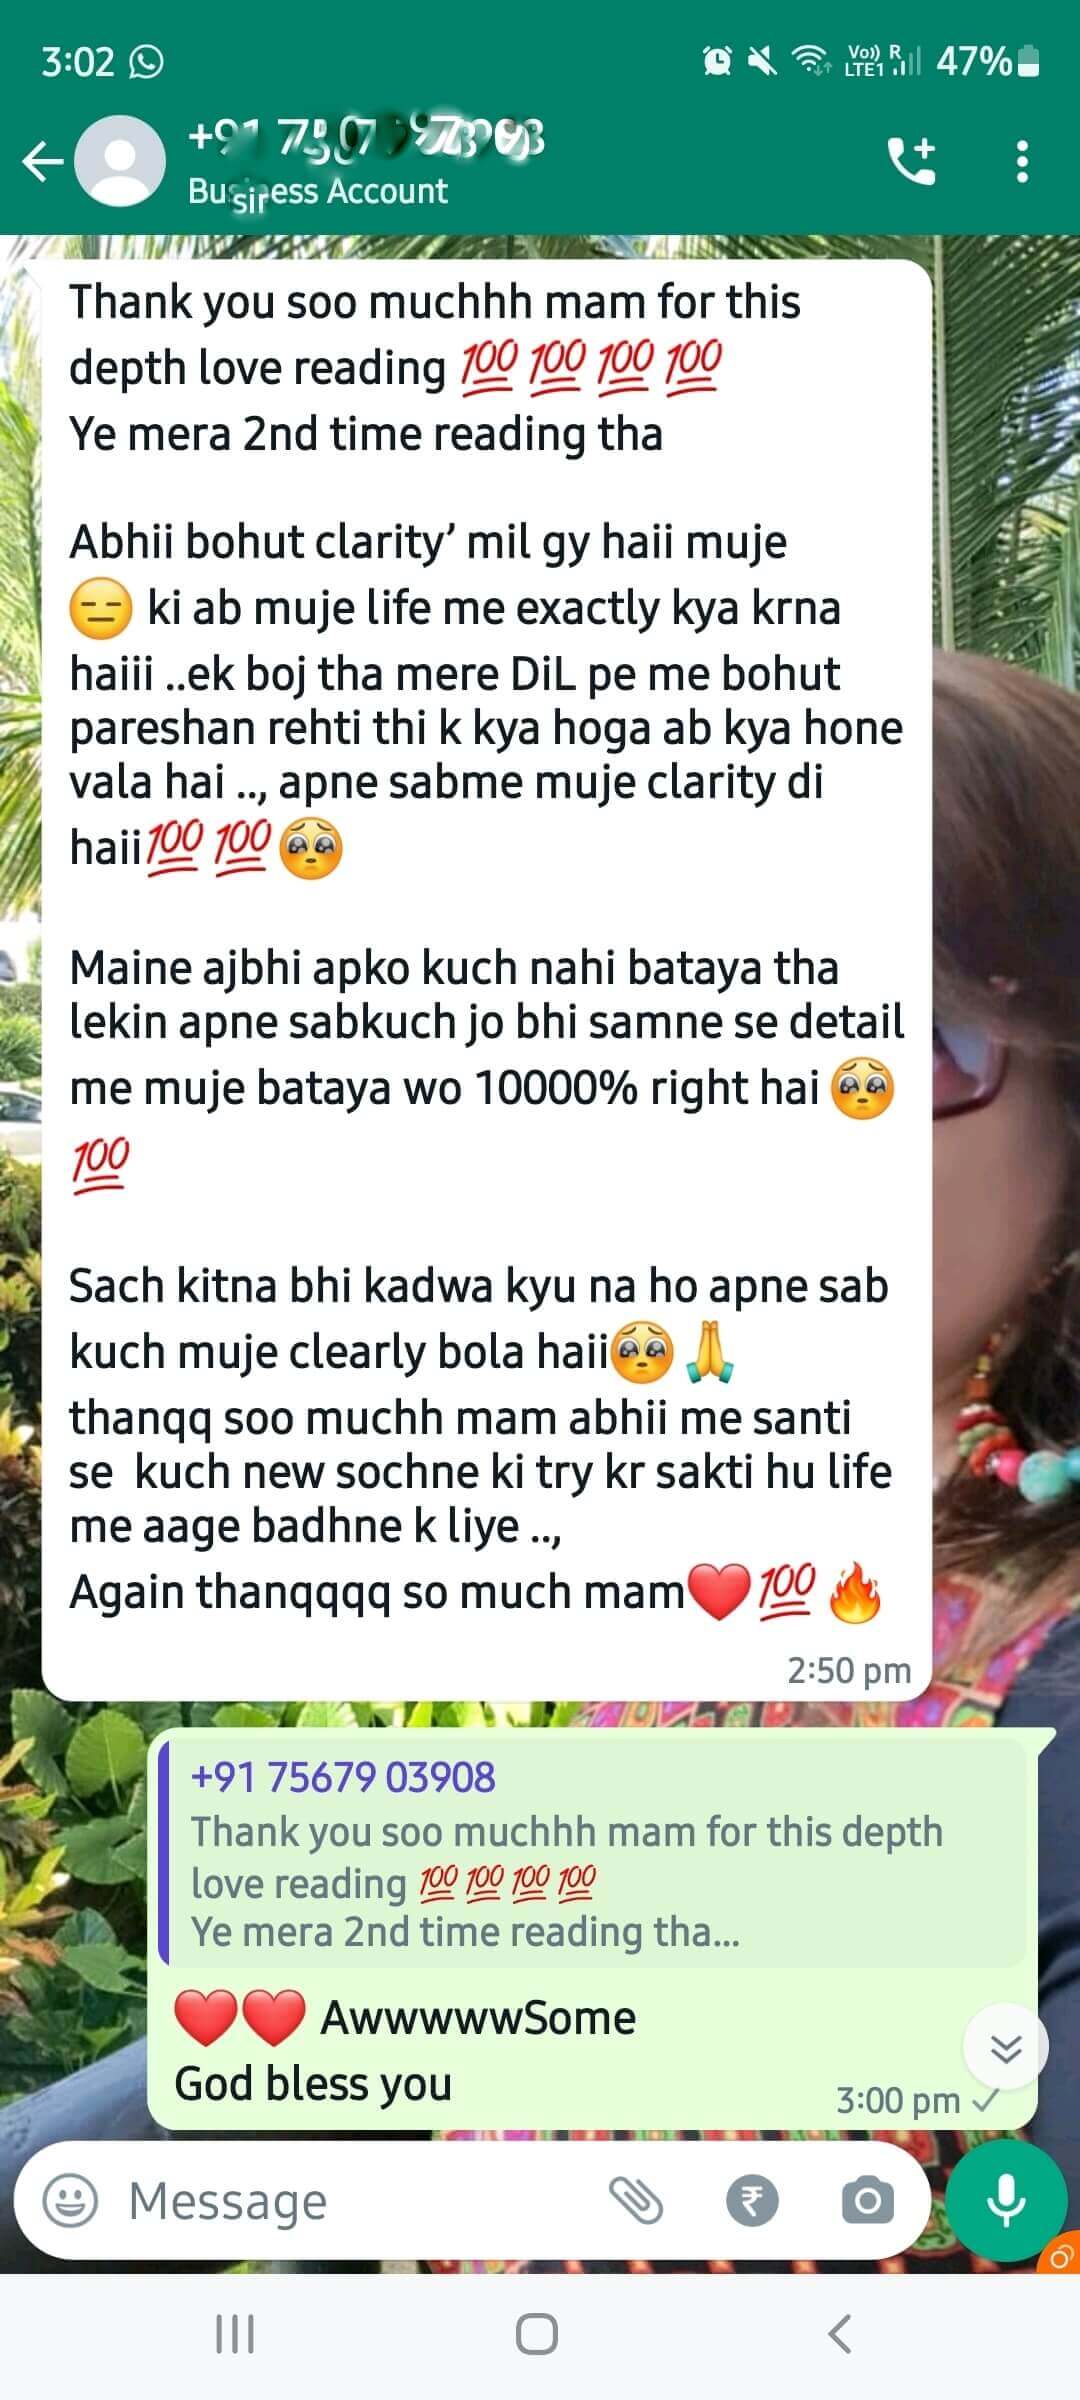Tap the Message text input field
Image resolution: width=1080 pixels, height=2400 pixels.
[360, 2201]
